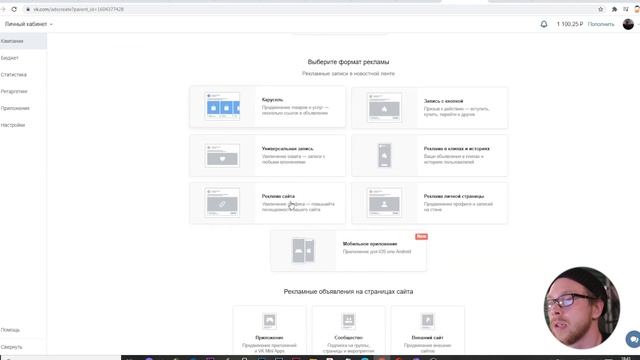Select the Сообщество site ad label

click(348, 338)
